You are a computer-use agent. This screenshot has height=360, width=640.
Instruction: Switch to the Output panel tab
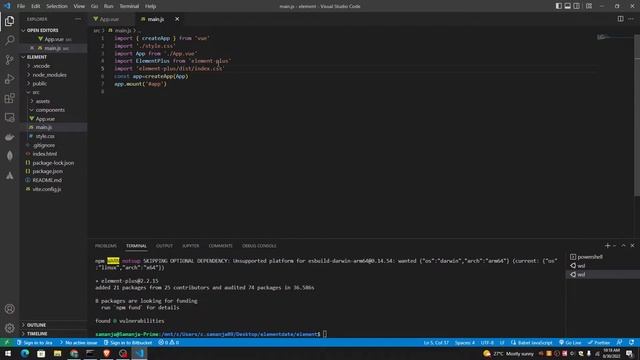[x=164, y=246]
